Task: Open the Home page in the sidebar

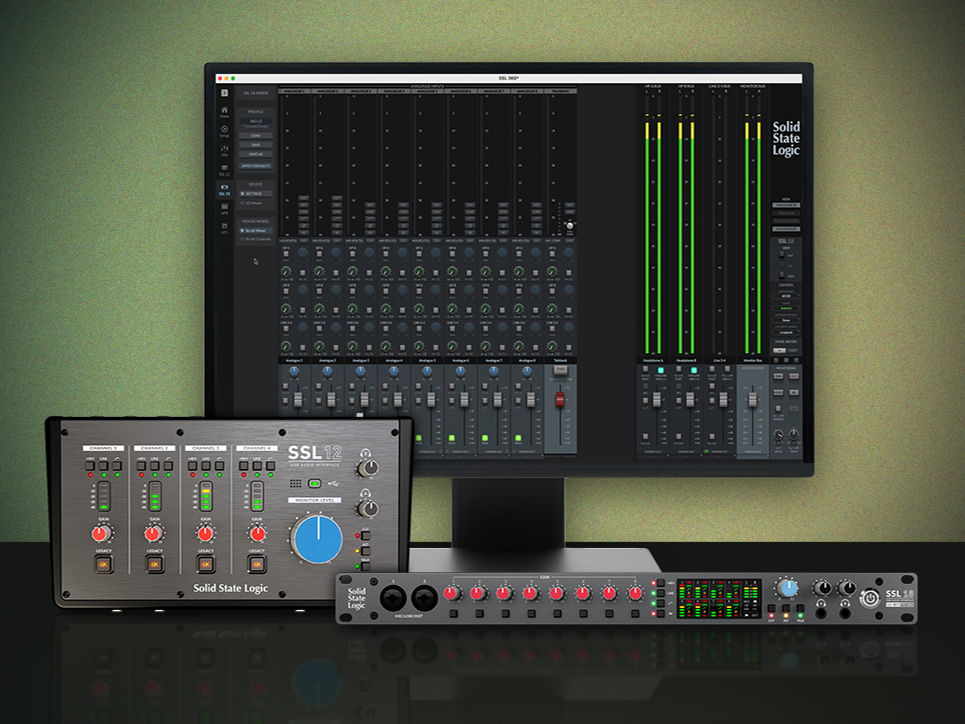Action: (224, 110)
